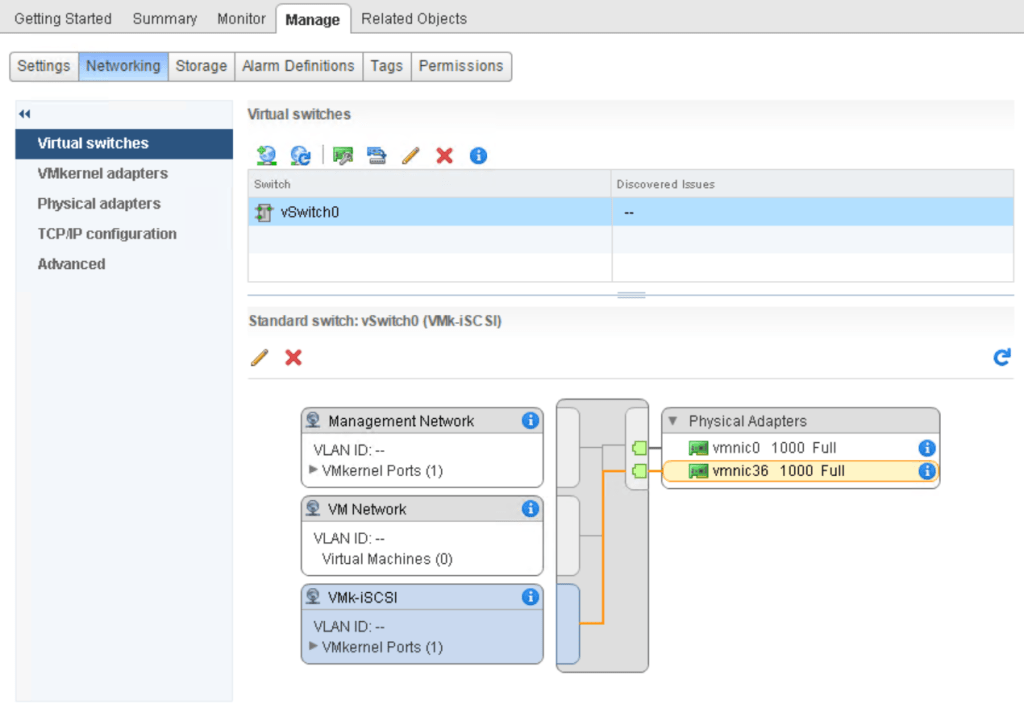Viewport: 1024px width, 708px height.
Task: Click the vmnic36 network card icon
Action: click(698, 471)
